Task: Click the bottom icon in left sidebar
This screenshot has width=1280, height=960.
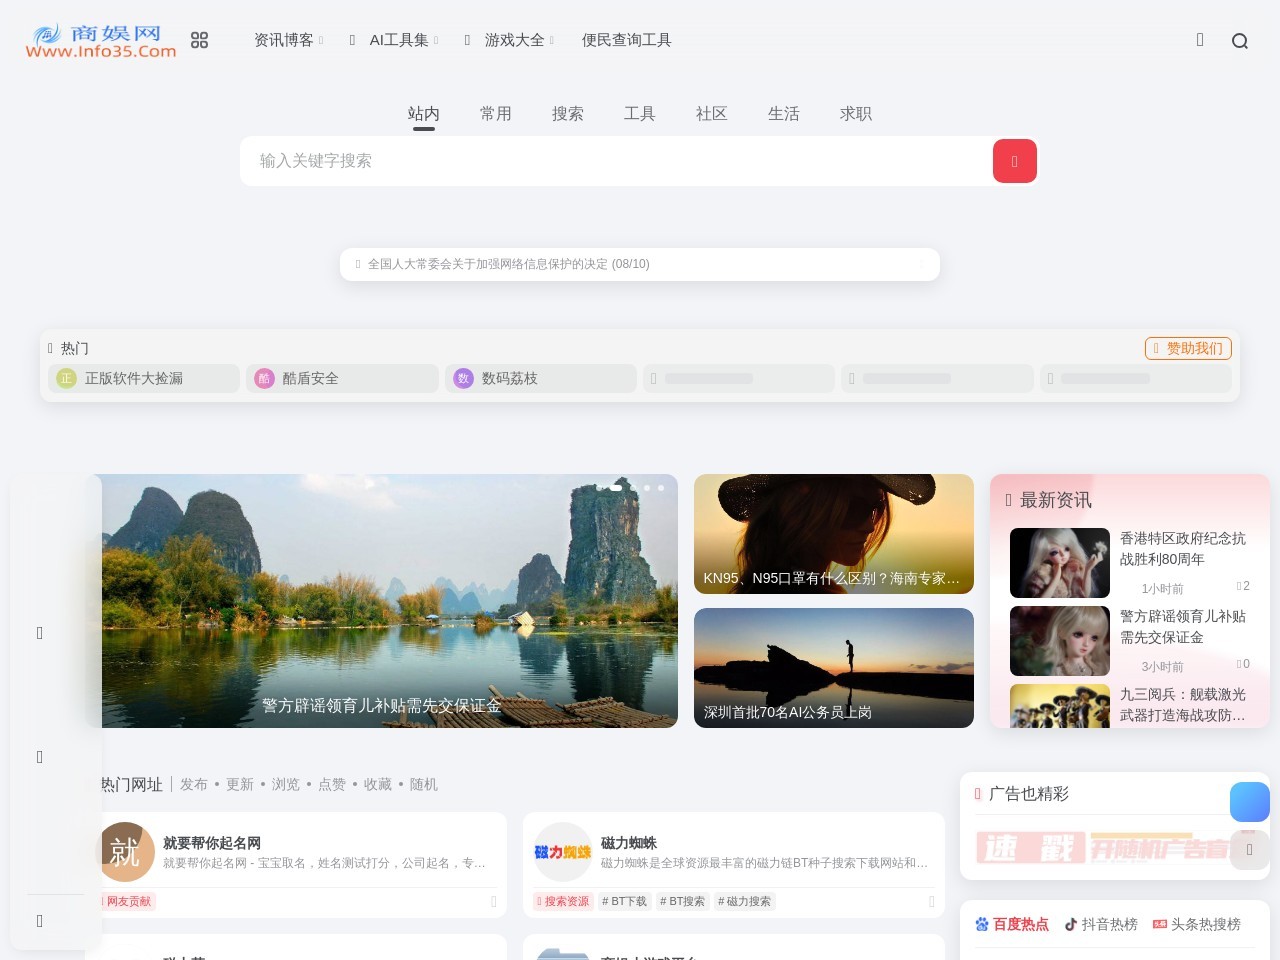Action: click(40, 921)
